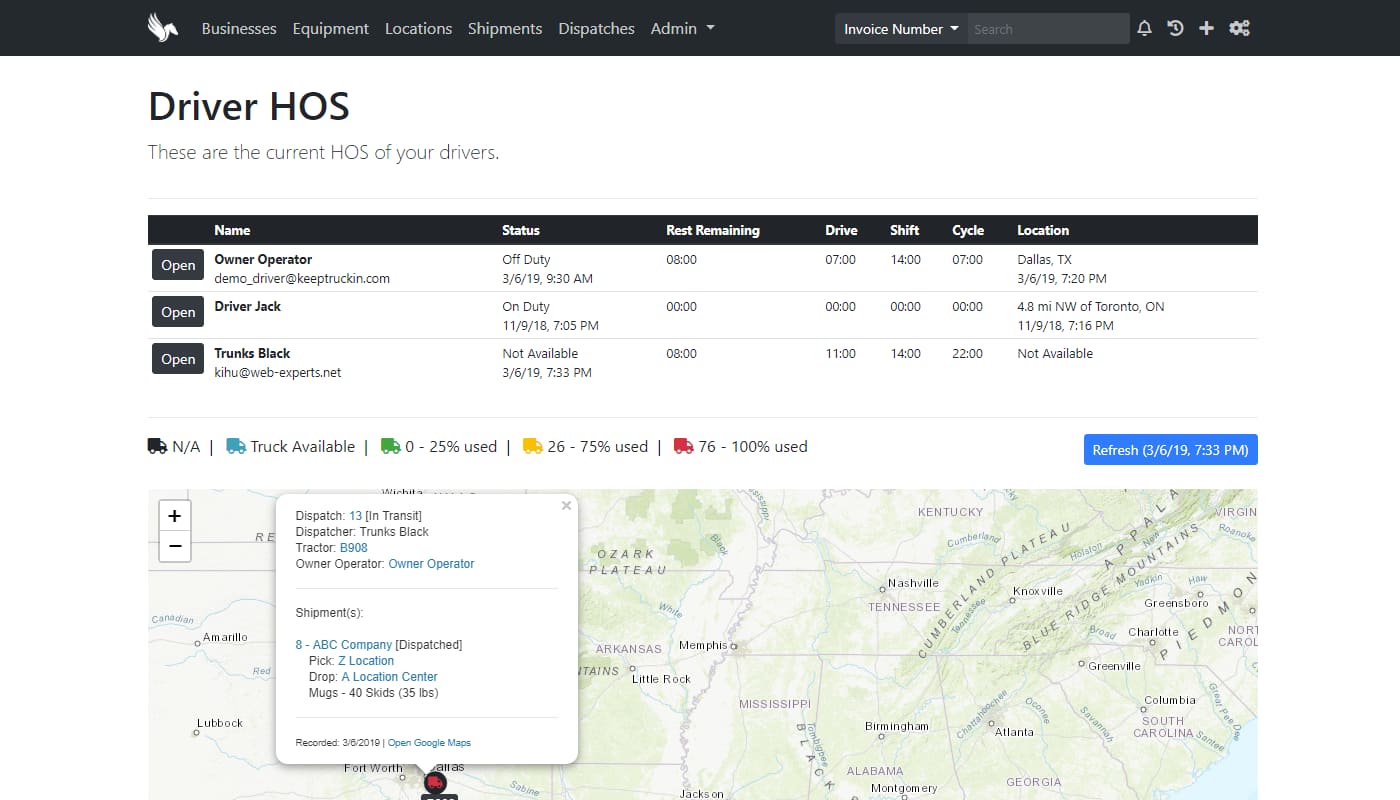Click the Status column header
This screenshot has width=1400, height=800.
pyautogui.click(x=520, y=230)
